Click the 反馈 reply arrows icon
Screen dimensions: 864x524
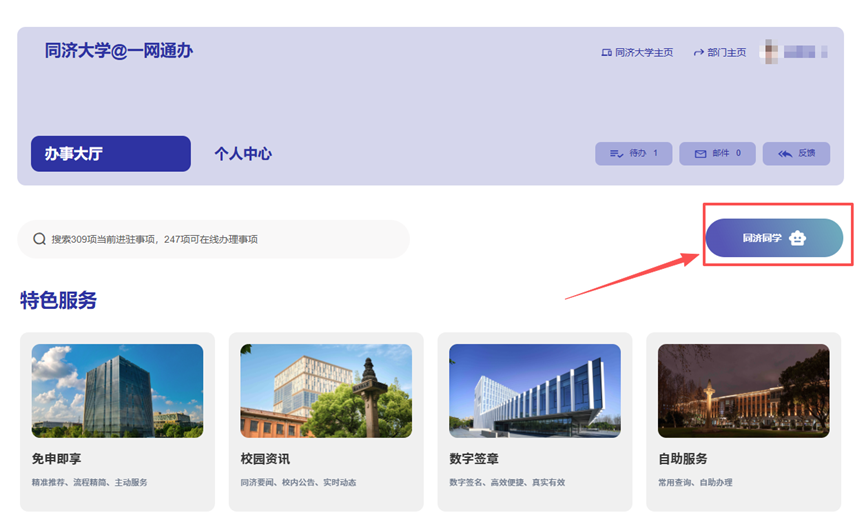point(785,154)
